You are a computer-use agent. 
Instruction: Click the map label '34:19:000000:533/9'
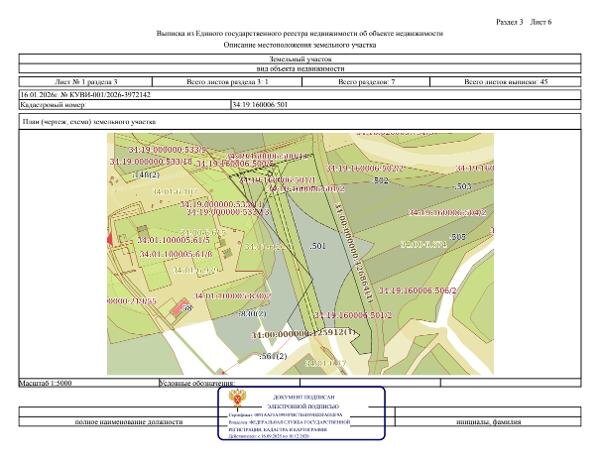(167, 150)
